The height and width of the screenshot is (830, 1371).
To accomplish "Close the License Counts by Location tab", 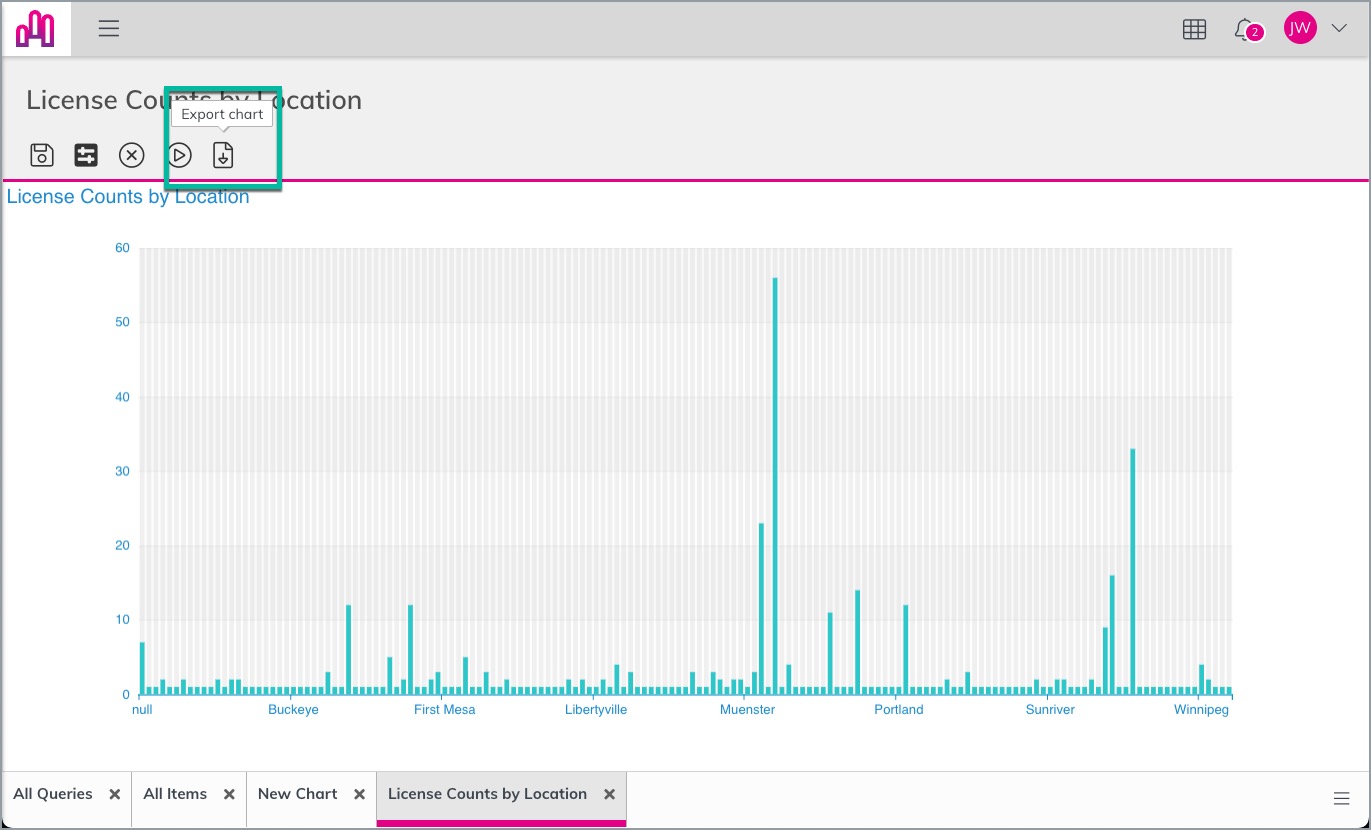I will pyautogui.click(x=609, y=794).
